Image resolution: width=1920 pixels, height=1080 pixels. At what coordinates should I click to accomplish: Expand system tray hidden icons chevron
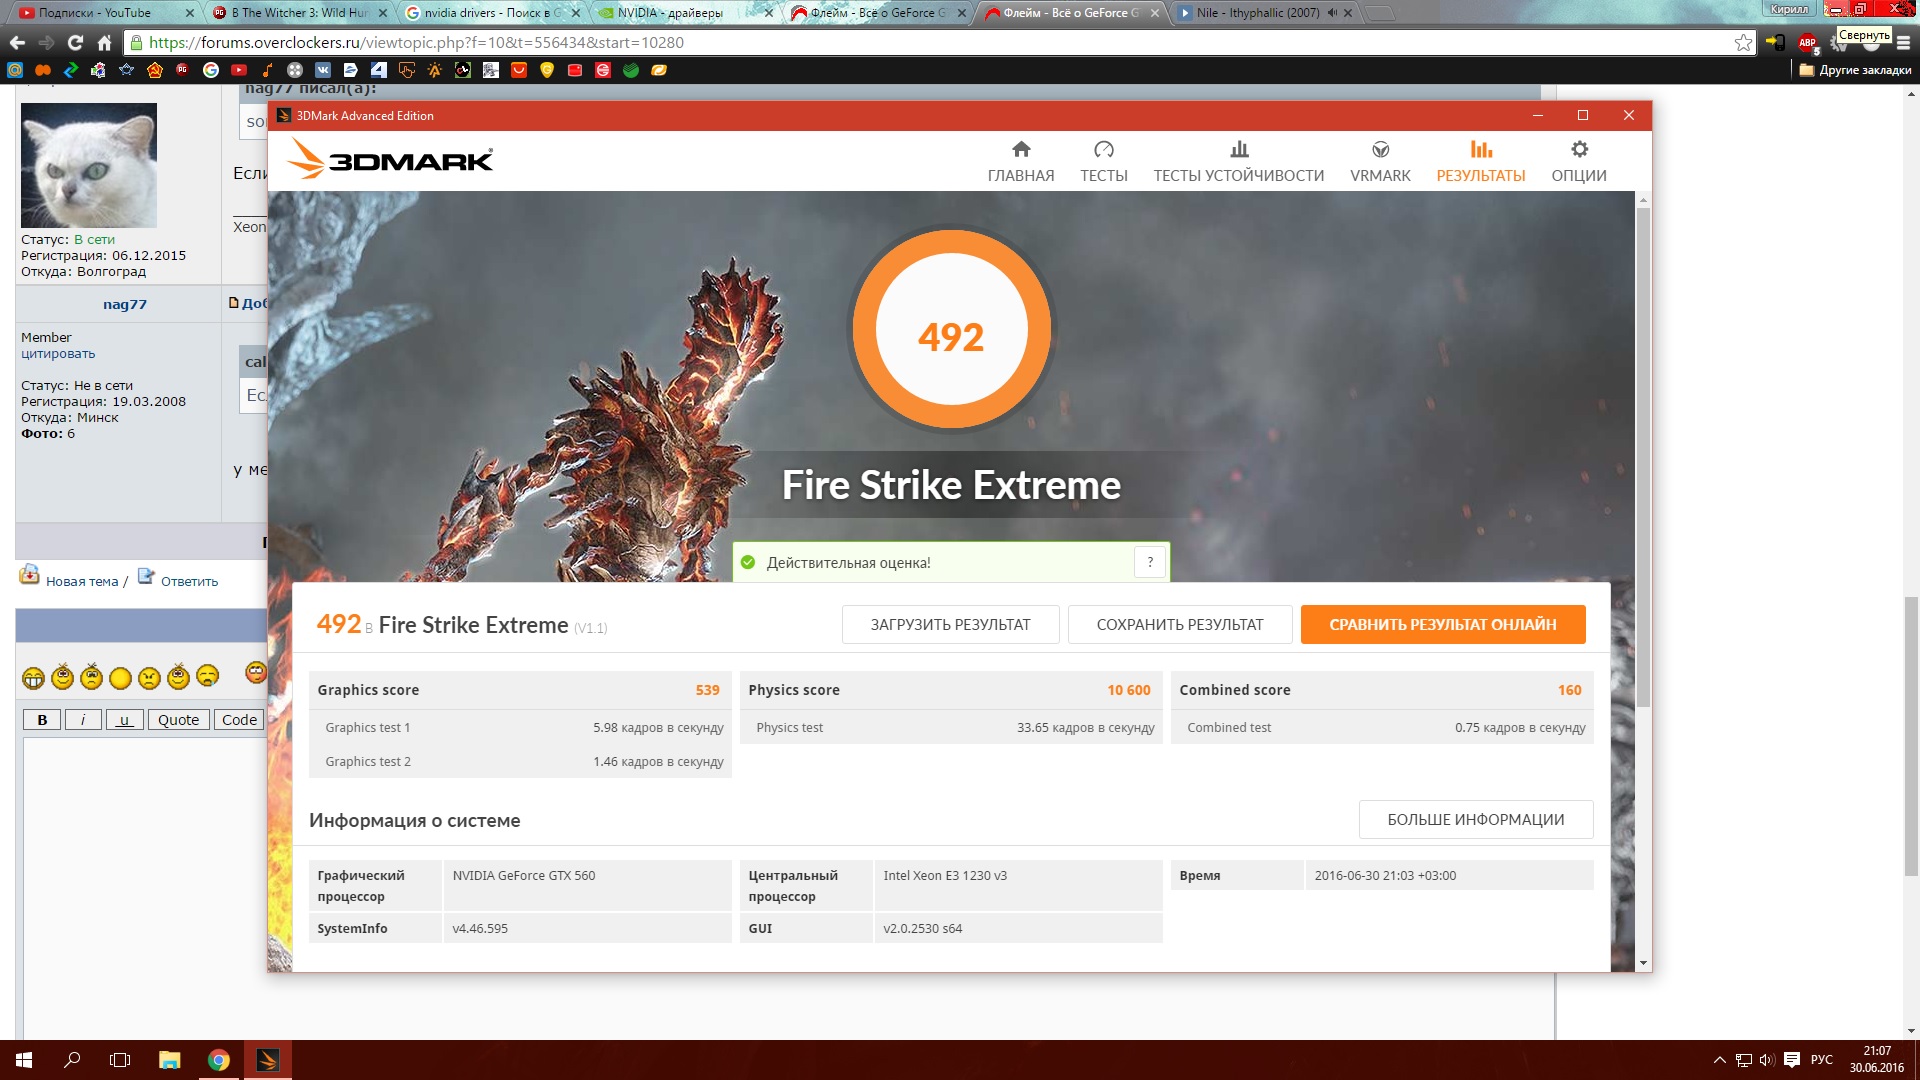click(1719, 1060)
